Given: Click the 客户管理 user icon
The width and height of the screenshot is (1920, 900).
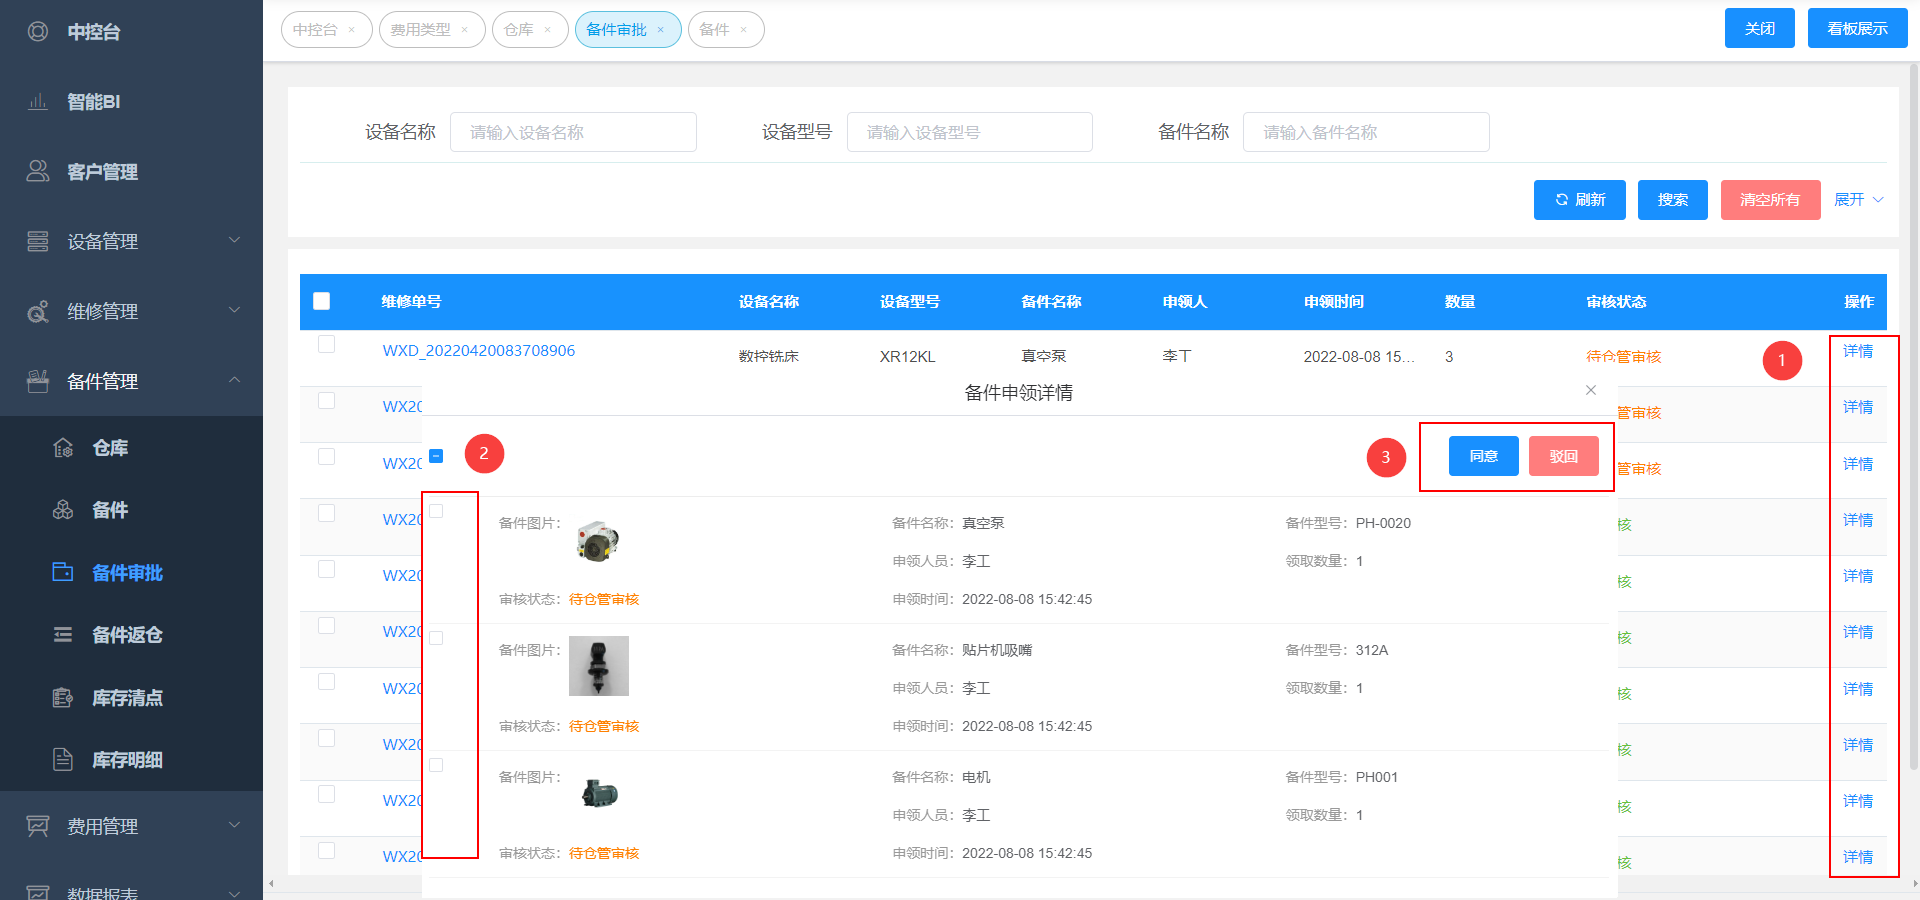Looking at the screenshot, I should [38, 172].
